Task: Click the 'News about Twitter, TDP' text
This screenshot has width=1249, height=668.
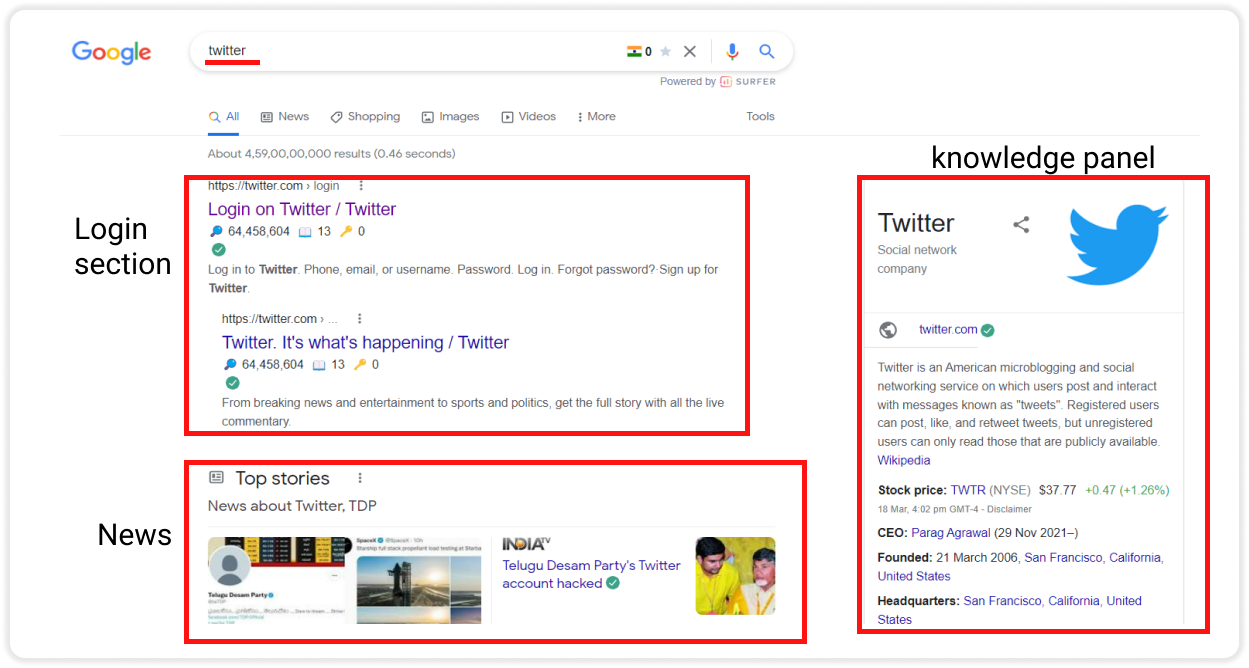Action: pyautogui.click(x=292, y=506)
